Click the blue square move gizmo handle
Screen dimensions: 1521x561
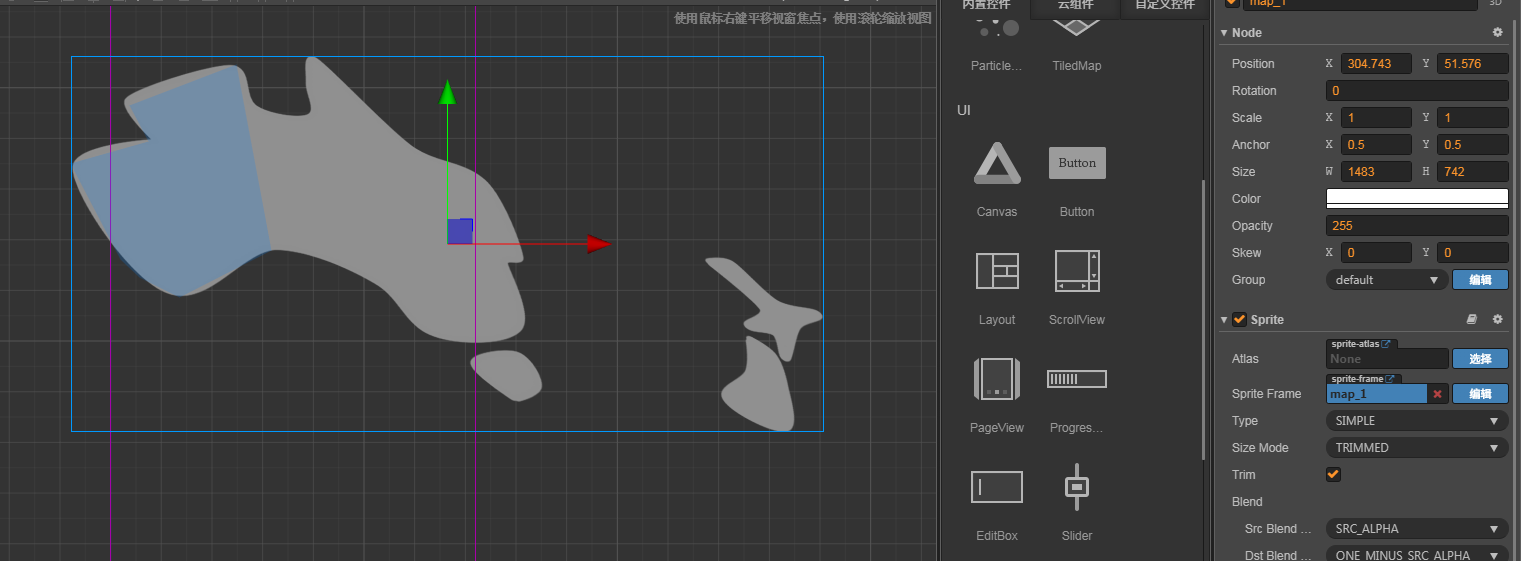click(460, 231)
